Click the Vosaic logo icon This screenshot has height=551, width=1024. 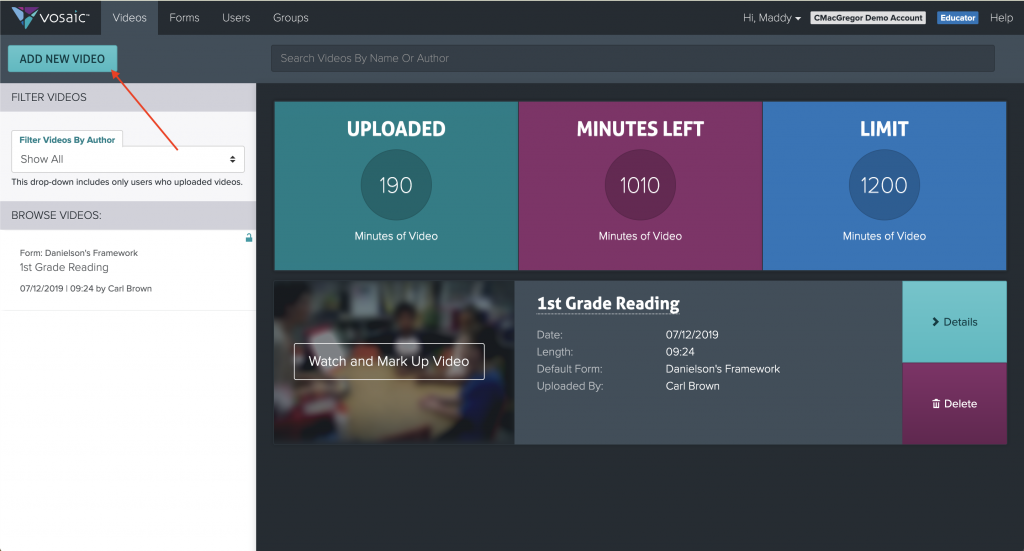click(x=25, y=18)
